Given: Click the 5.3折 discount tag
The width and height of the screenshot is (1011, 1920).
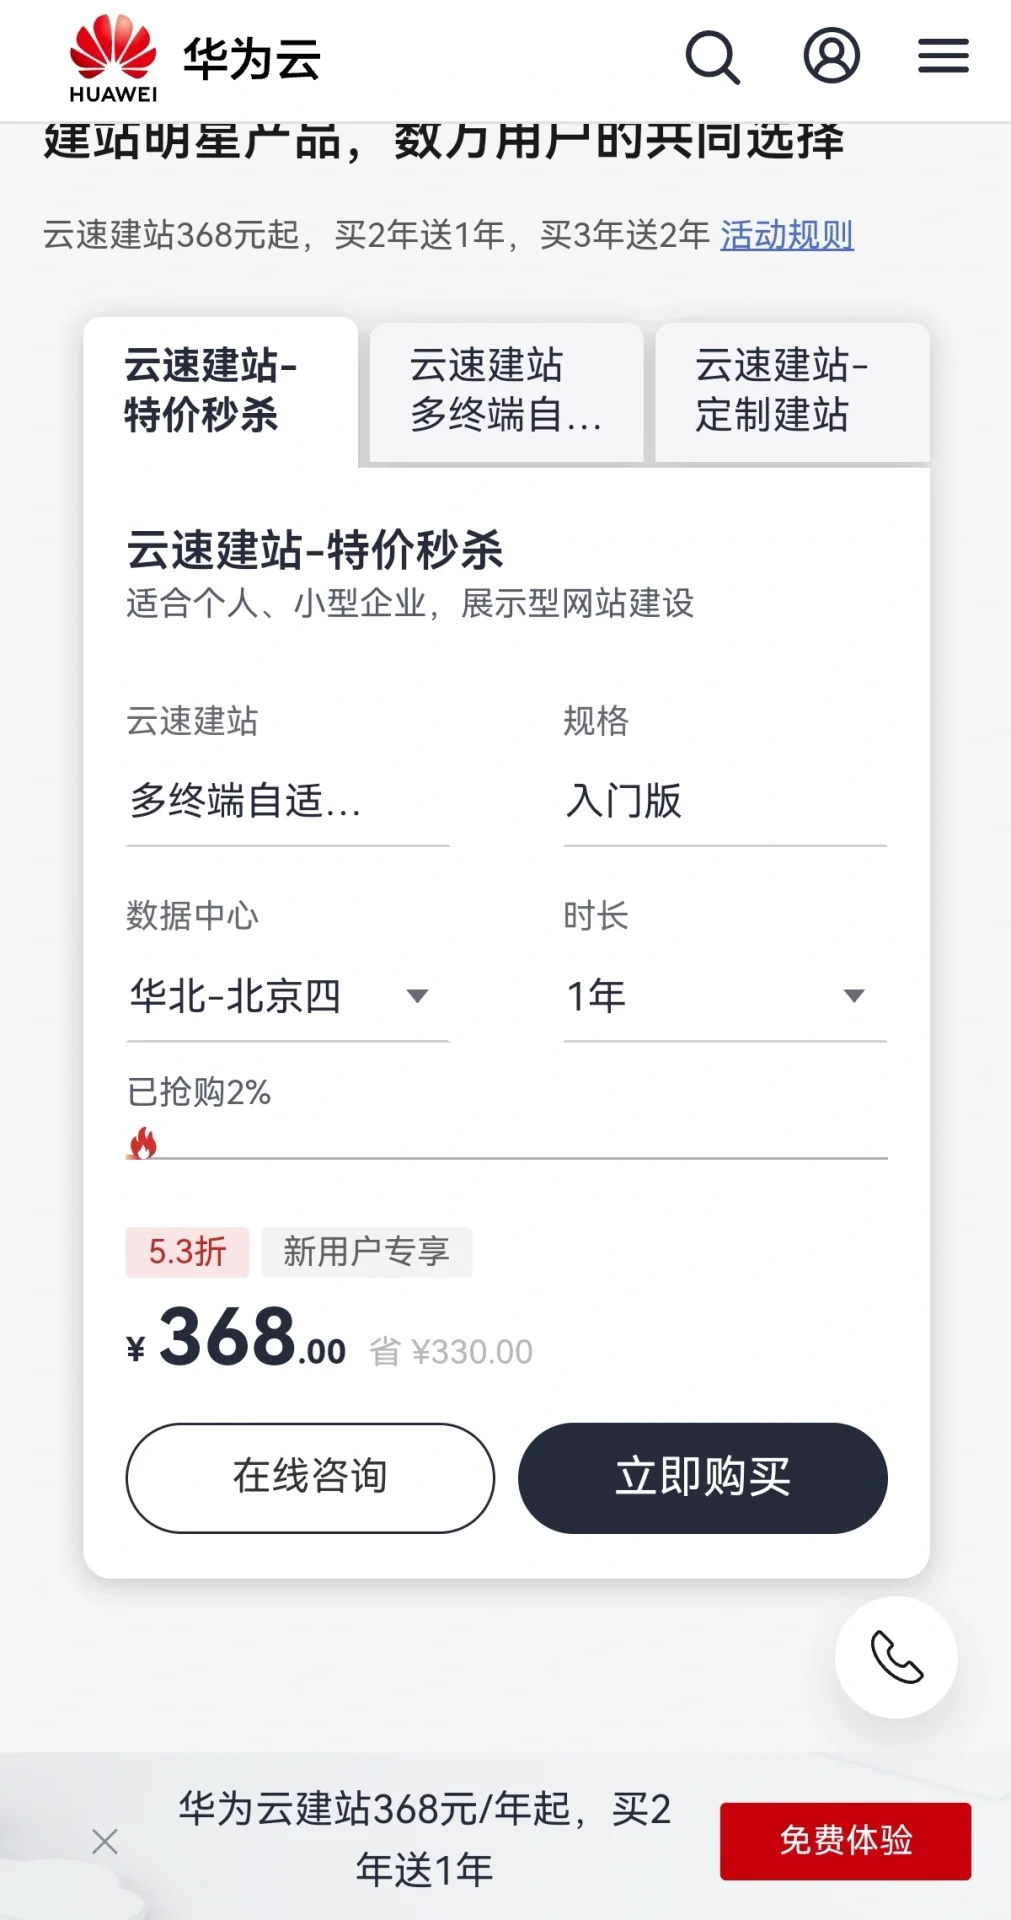Looking at the screenshot, I should coord(187,1252).
